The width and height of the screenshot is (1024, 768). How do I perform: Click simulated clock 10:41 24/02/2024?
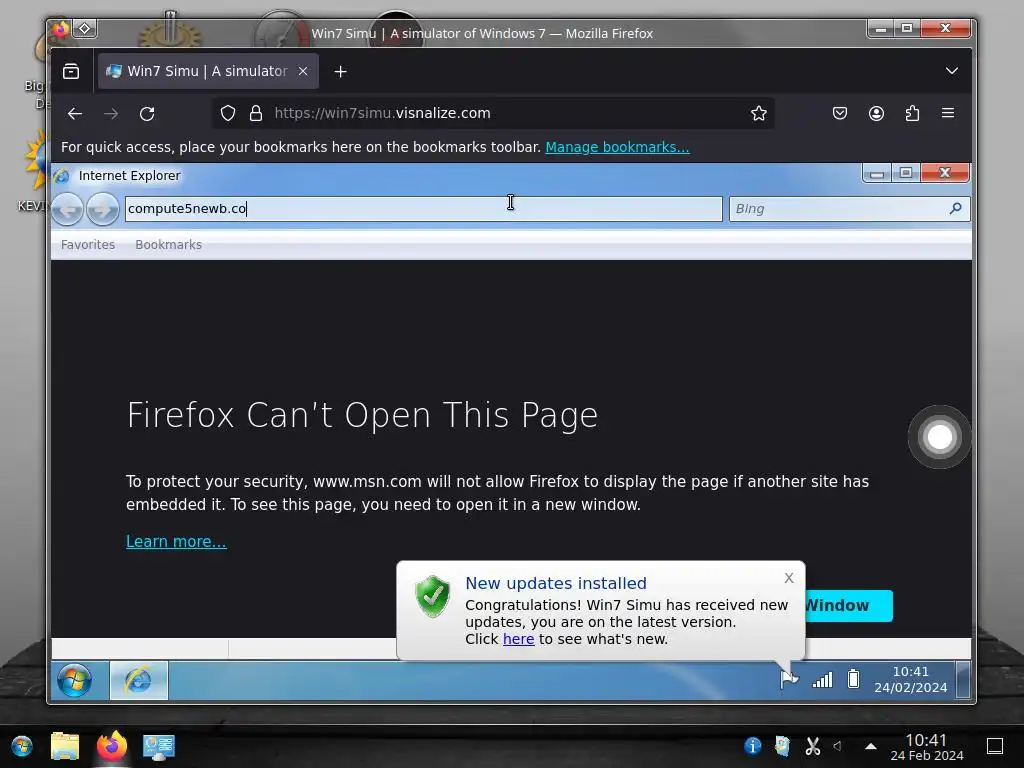pyautogui.click(x=910, y=680)
